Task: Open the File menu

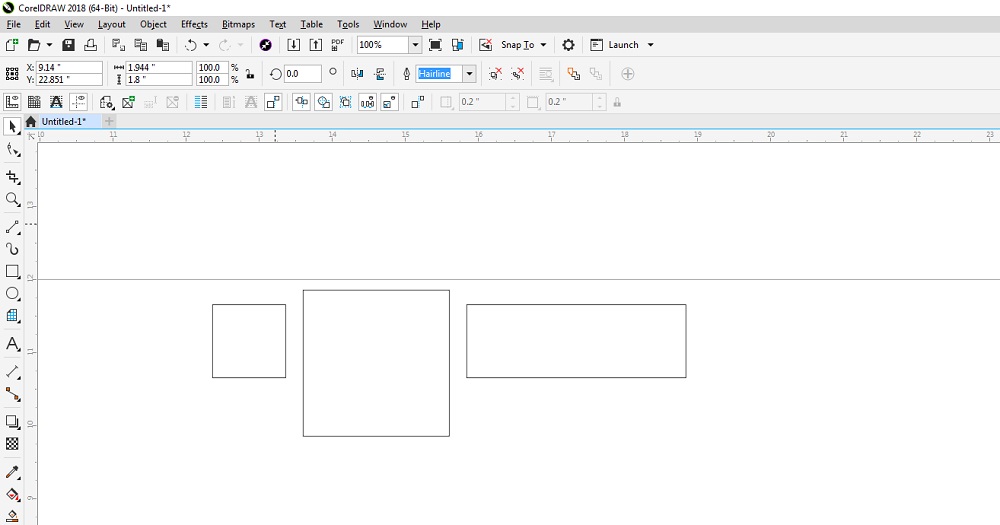Action: (x=13, y=24)
